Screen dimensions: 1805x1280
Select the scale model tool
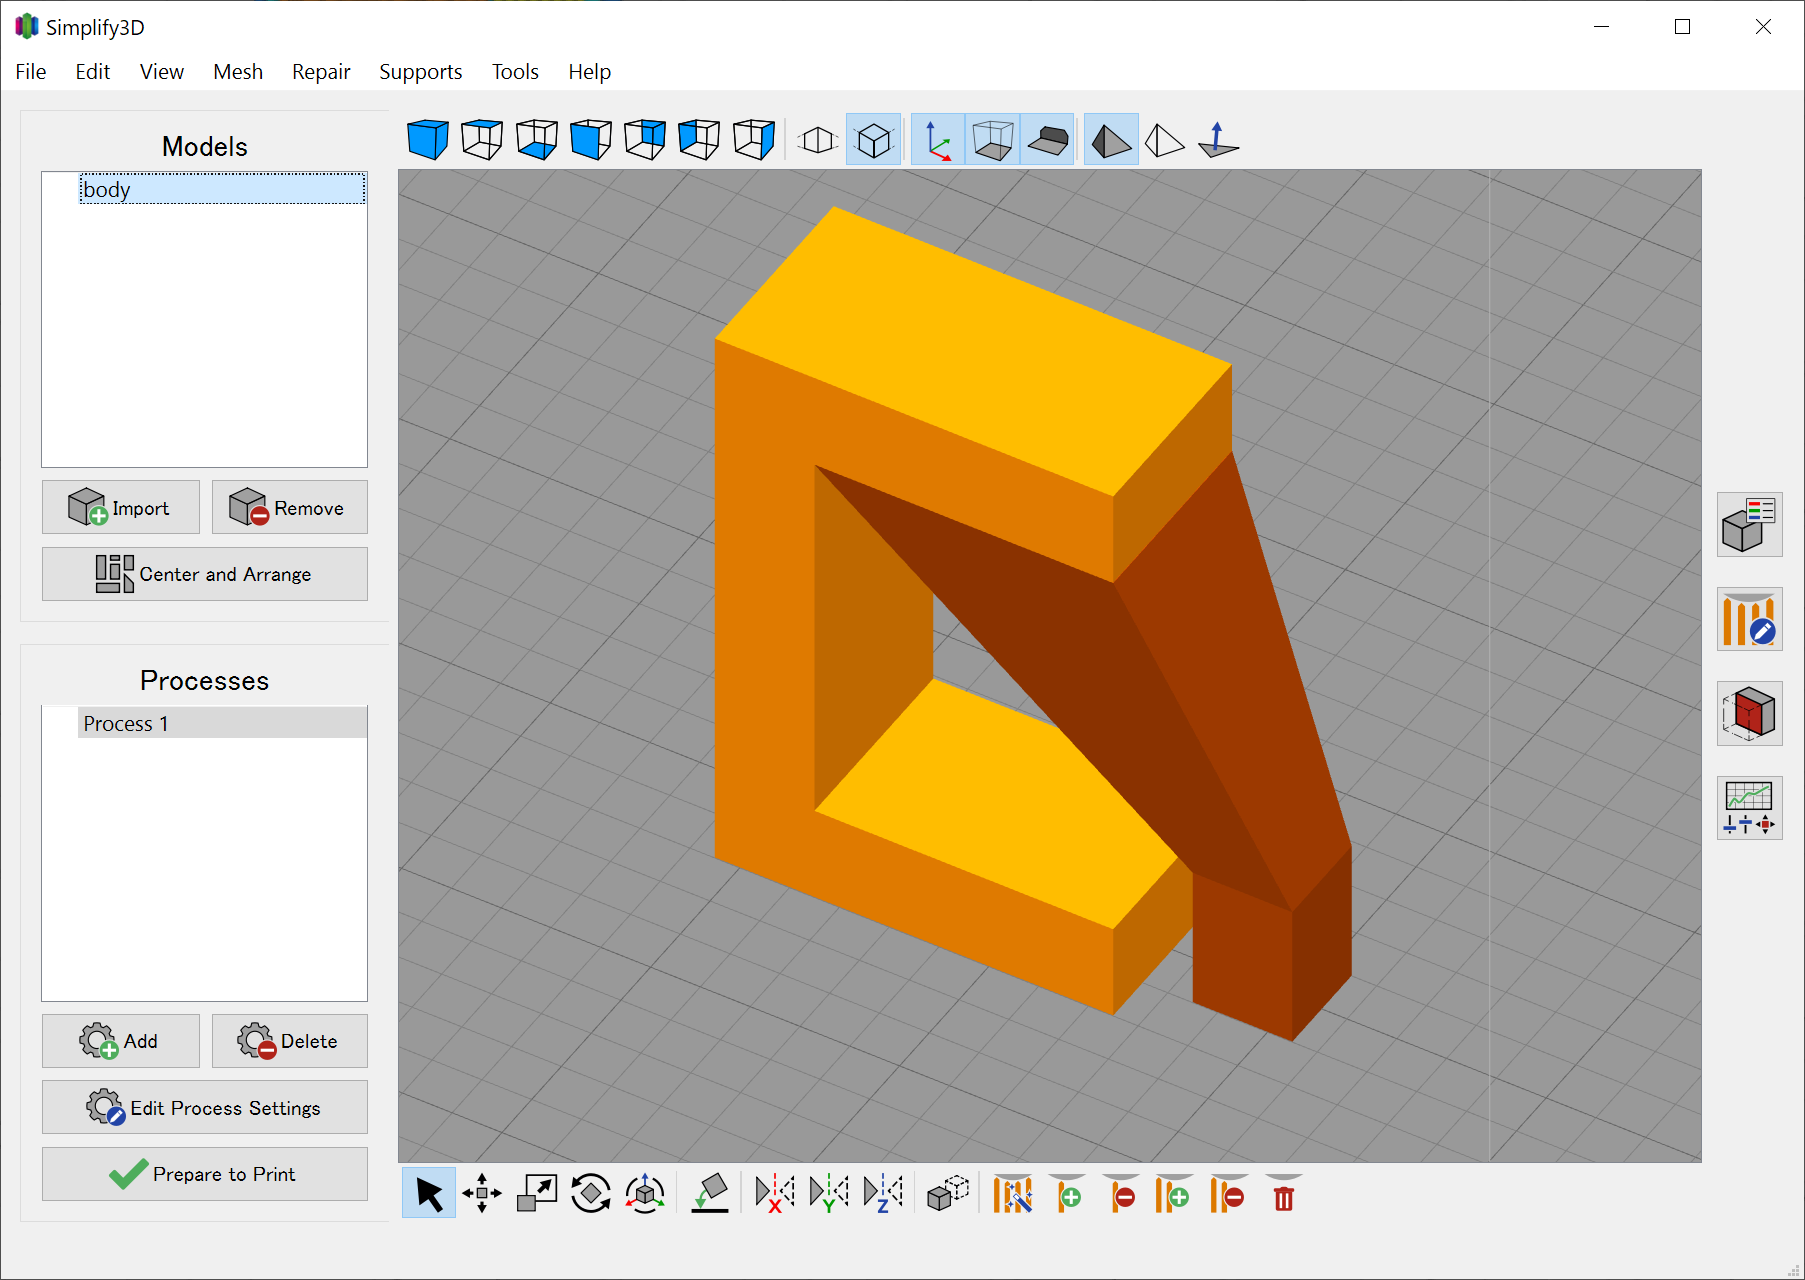536,1193
